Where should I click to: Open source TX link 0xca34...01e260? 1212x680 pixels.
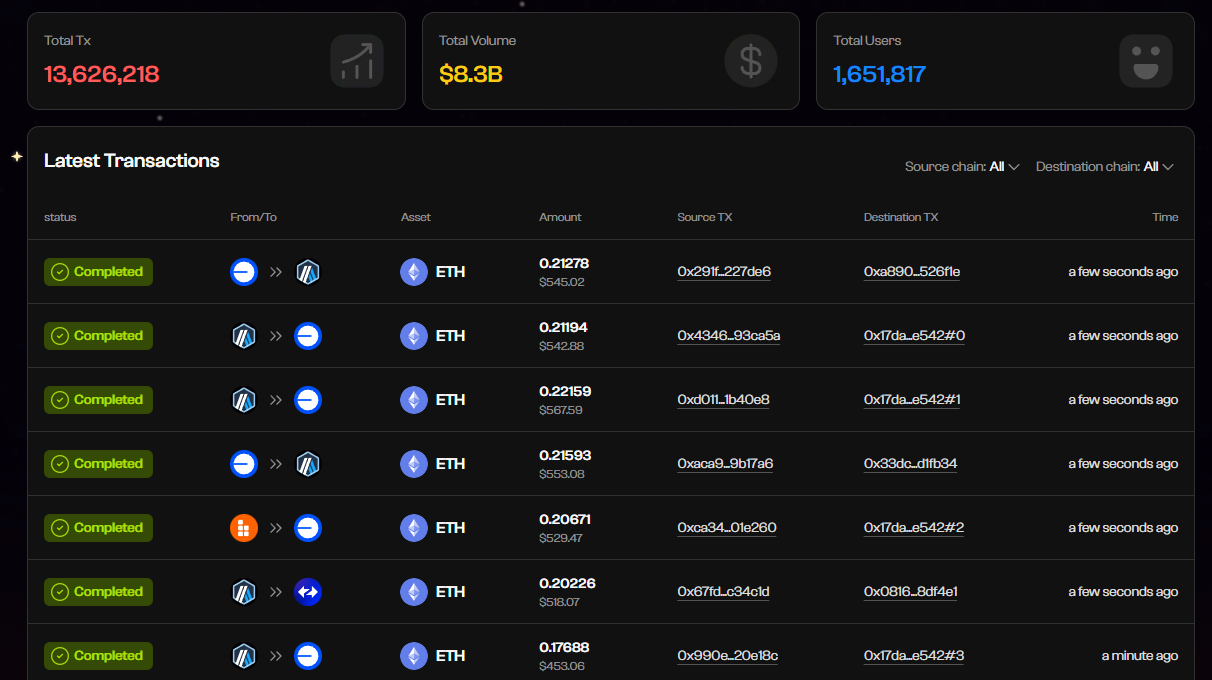[727, 528]
